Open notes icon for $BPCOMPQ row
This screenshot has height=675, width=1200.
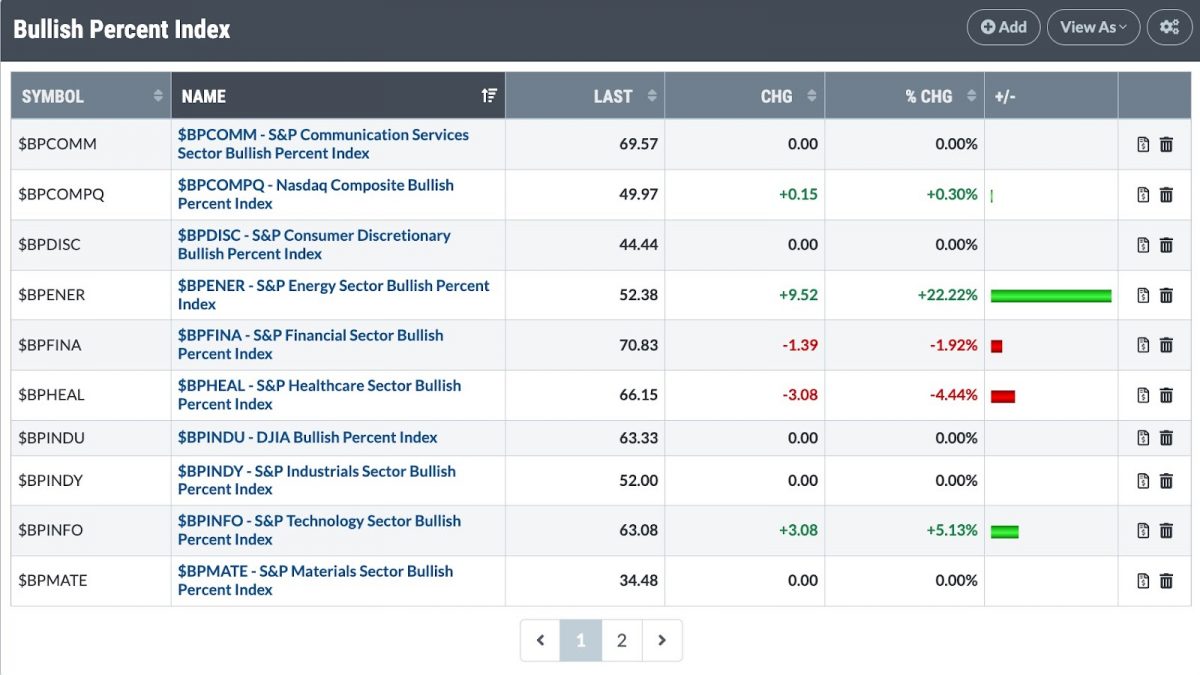point(1143,195)
